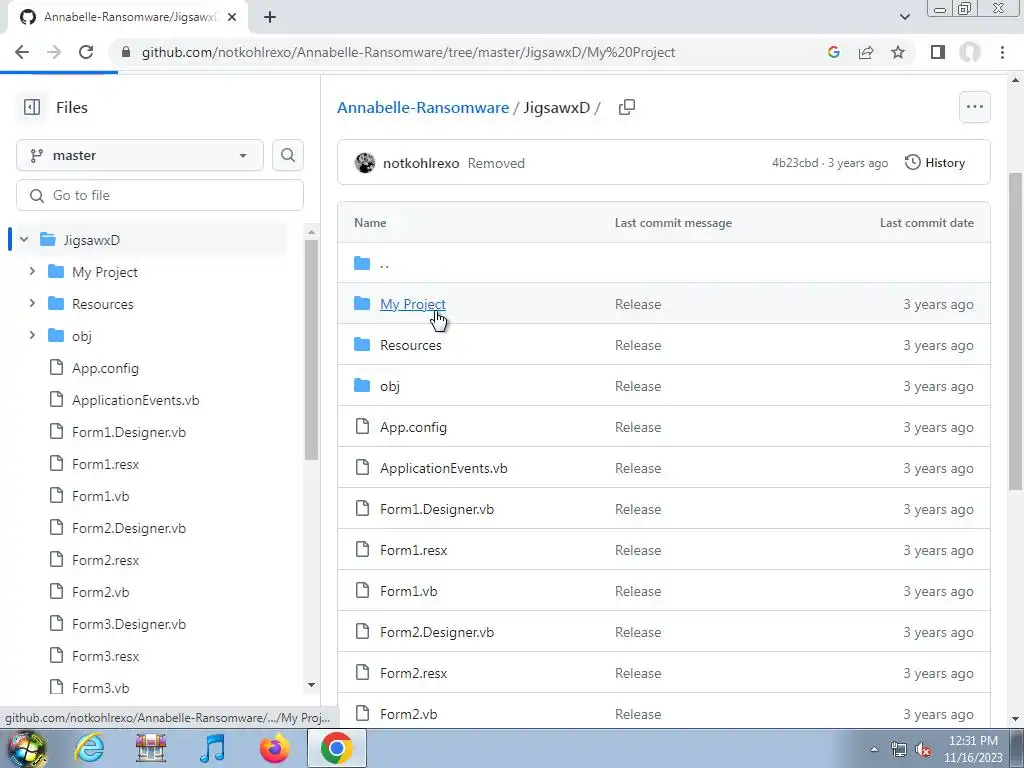Viewport: 1024px width, 768px height.
Task: Copy the path with the copy icon
Action: pyautogui.click(x=626, y=107)
